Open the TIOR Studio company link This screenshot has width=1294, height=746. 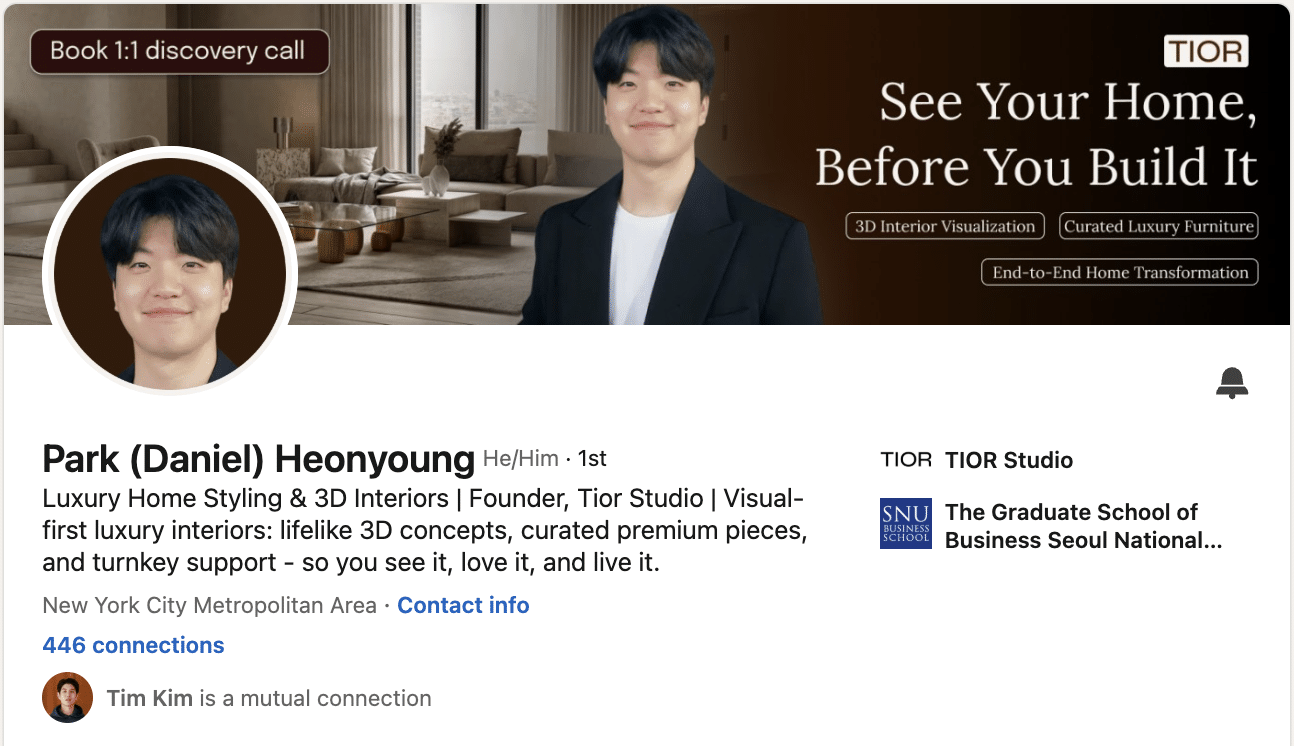[1009, 460]
